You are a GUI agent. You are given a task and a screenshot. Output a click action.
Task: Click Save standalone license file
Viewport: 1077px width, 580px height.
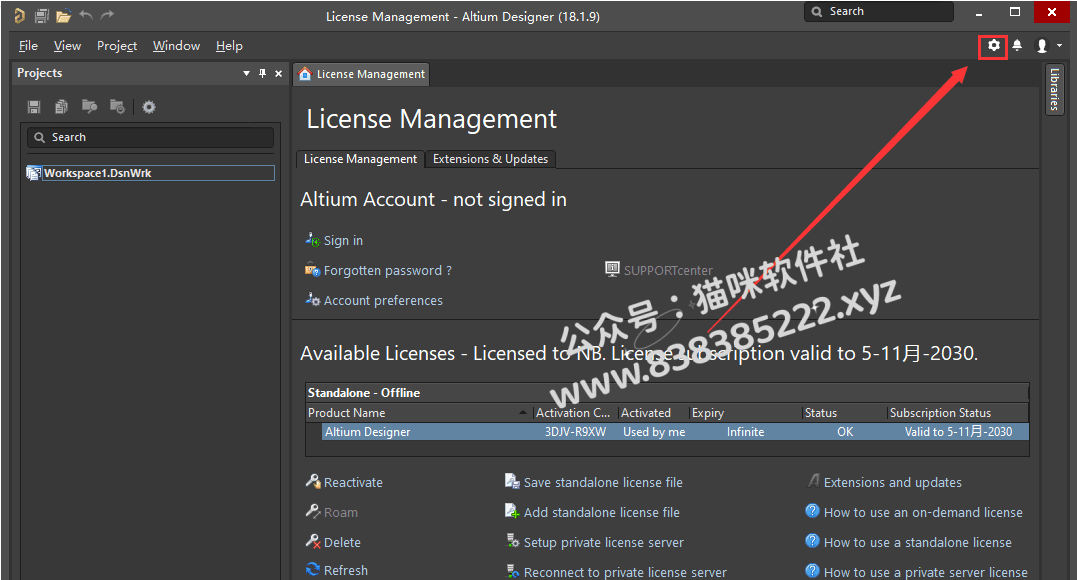coord(603,482)
